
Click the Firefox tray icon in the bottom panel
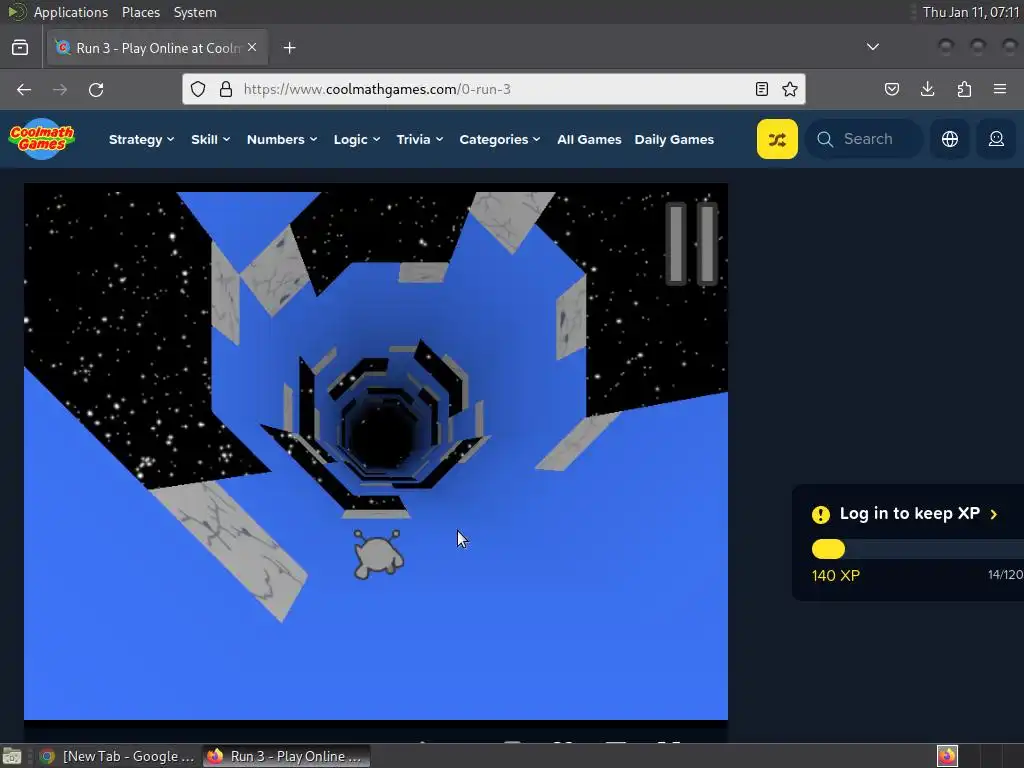pyautogui.click(x=947, y=756)
